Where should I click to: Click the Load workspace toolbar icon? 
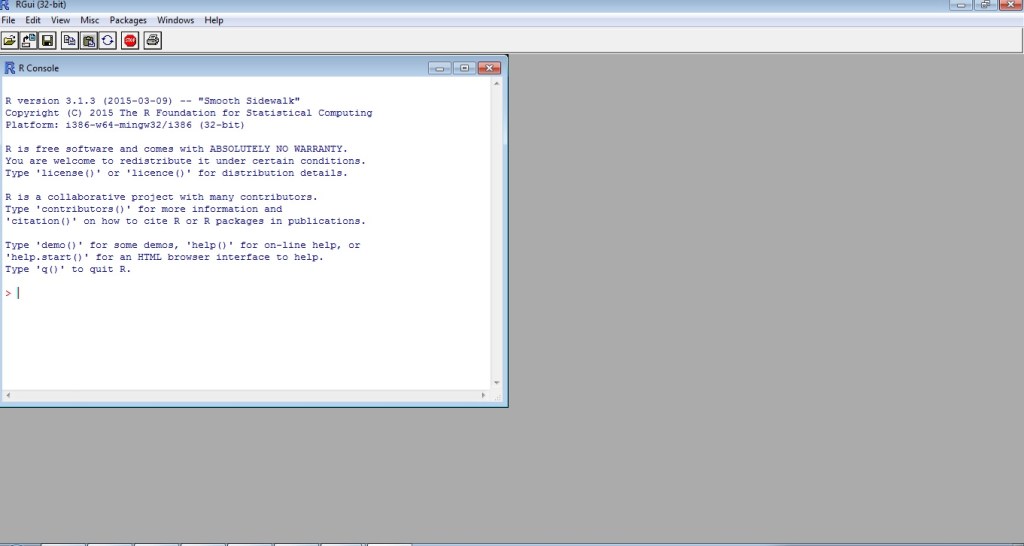click(29, 40)
